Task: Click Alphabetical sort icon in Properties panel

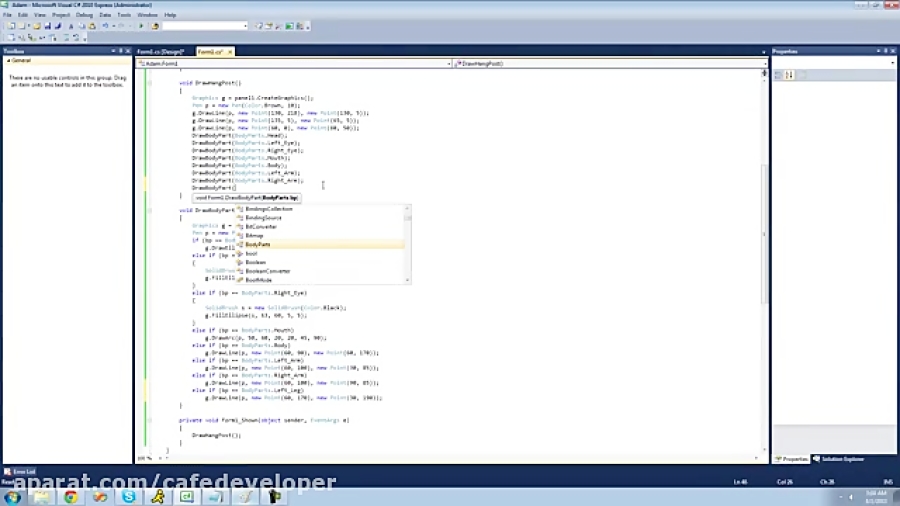Action: pyautogui.click(x=789, y=75)
